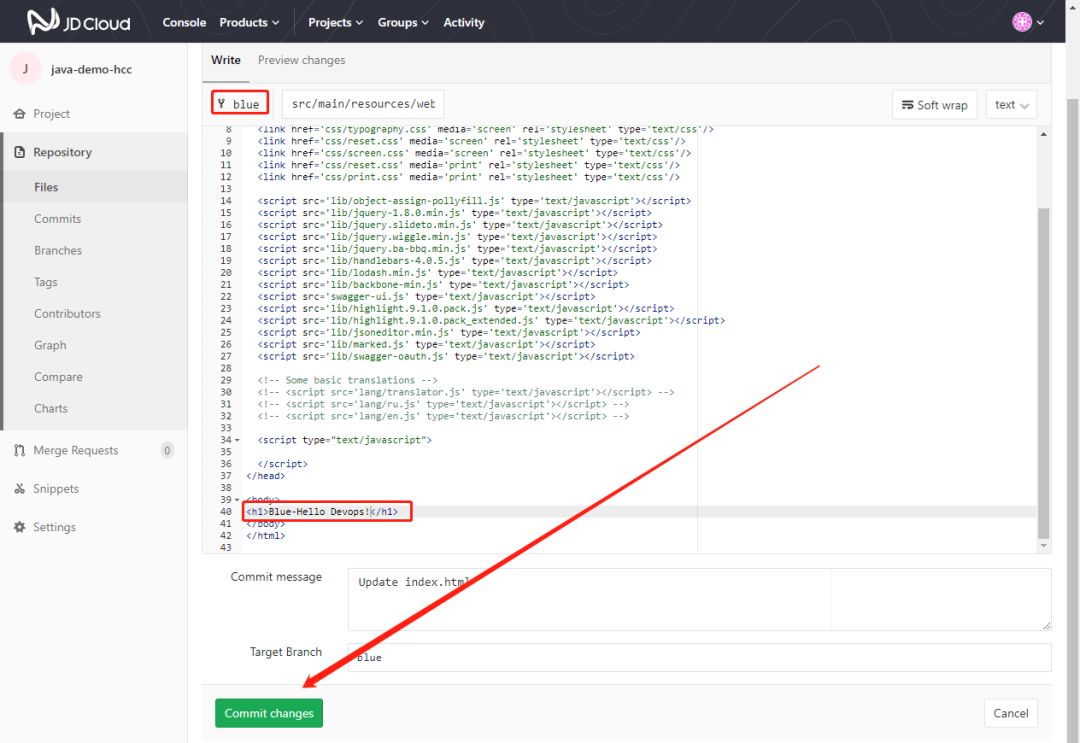Switch to the Write tab
This screenshot has width=1080, height=743.
pos(226,60)
